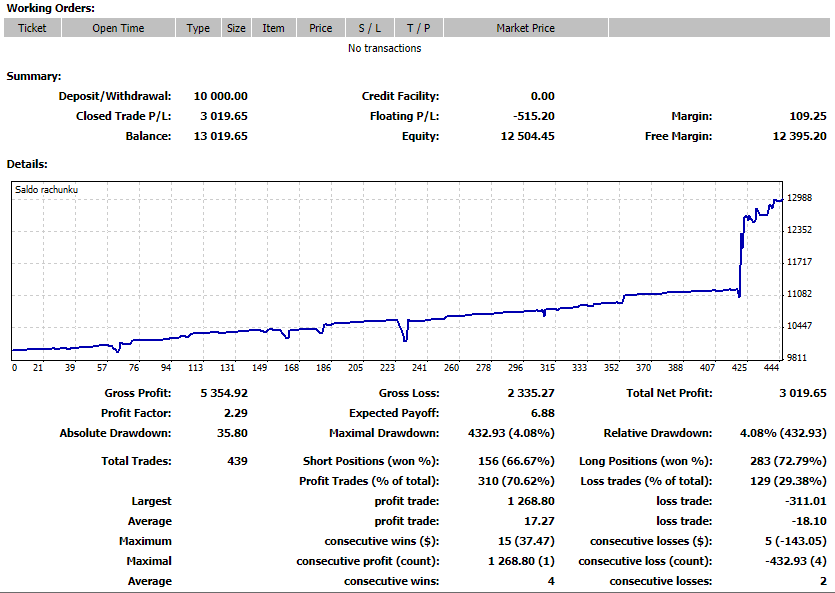The width and height of the screenshot is (835, 593).
Task: Select the Price column header
Action: pyautogui.click(x=321, y=28)
